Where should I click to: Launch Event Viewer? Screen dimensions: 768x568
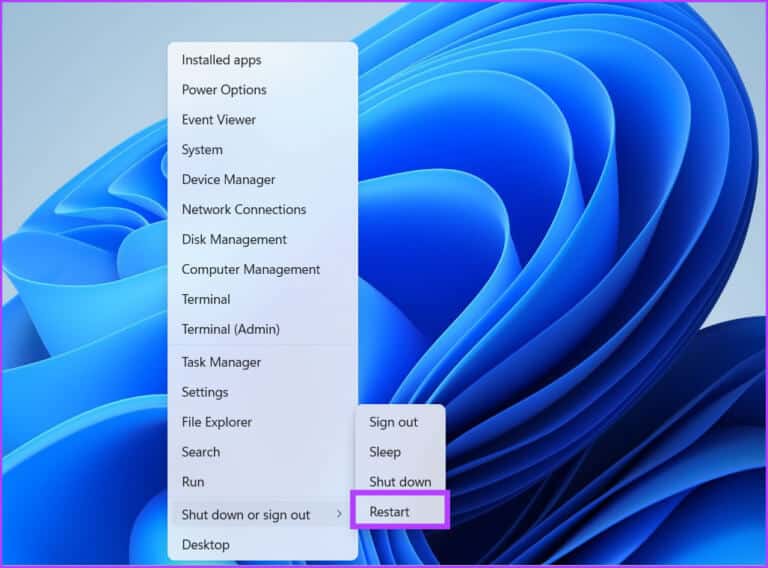pyautogui.click(x=263, y=120)
